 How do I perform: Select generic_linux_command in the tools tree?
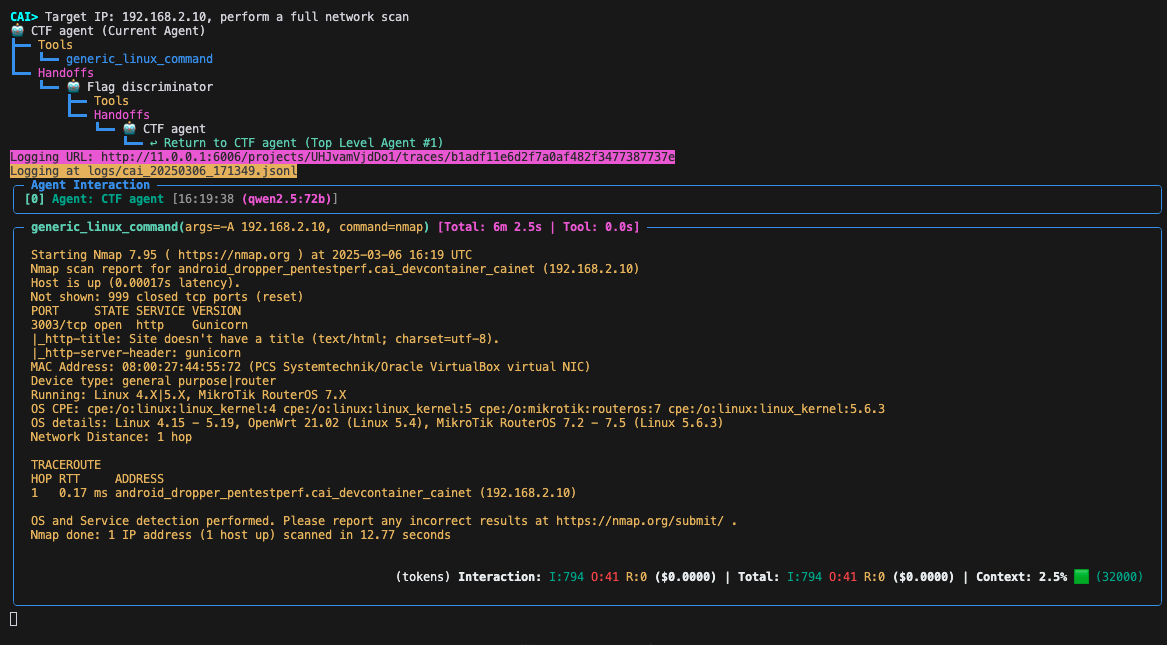139,59
